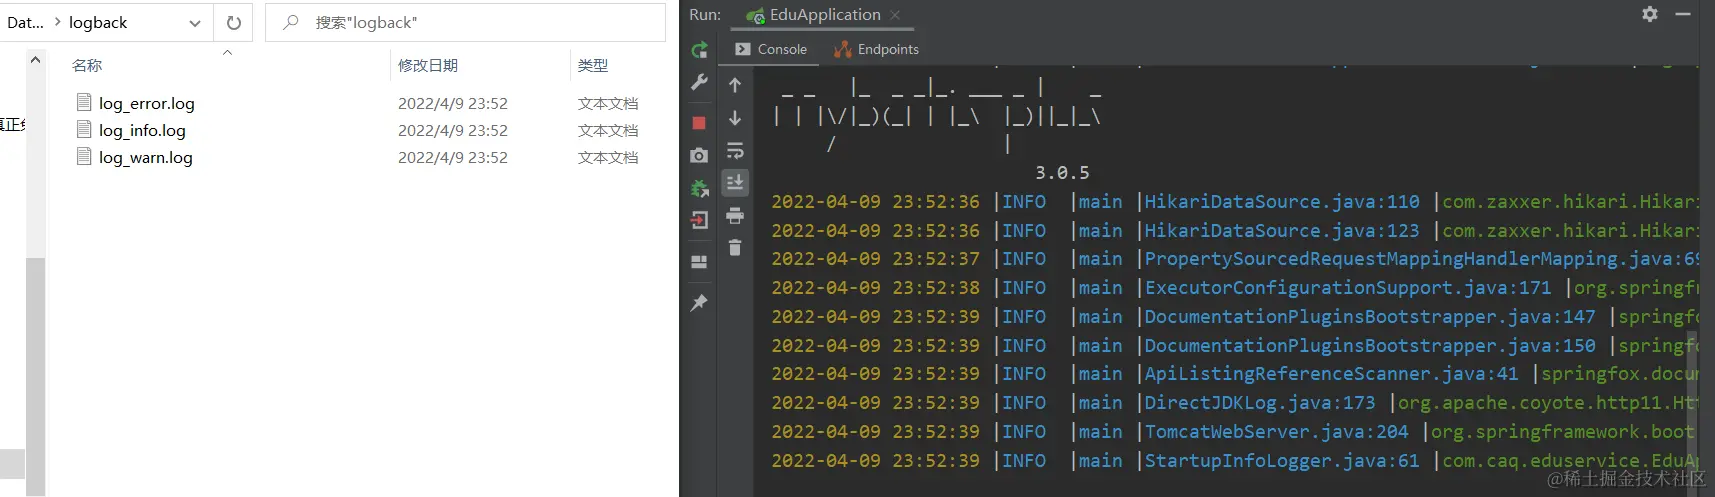Click 文本文档 type of log_warn.log
The image size is (1715, 497).
(608, 157)
